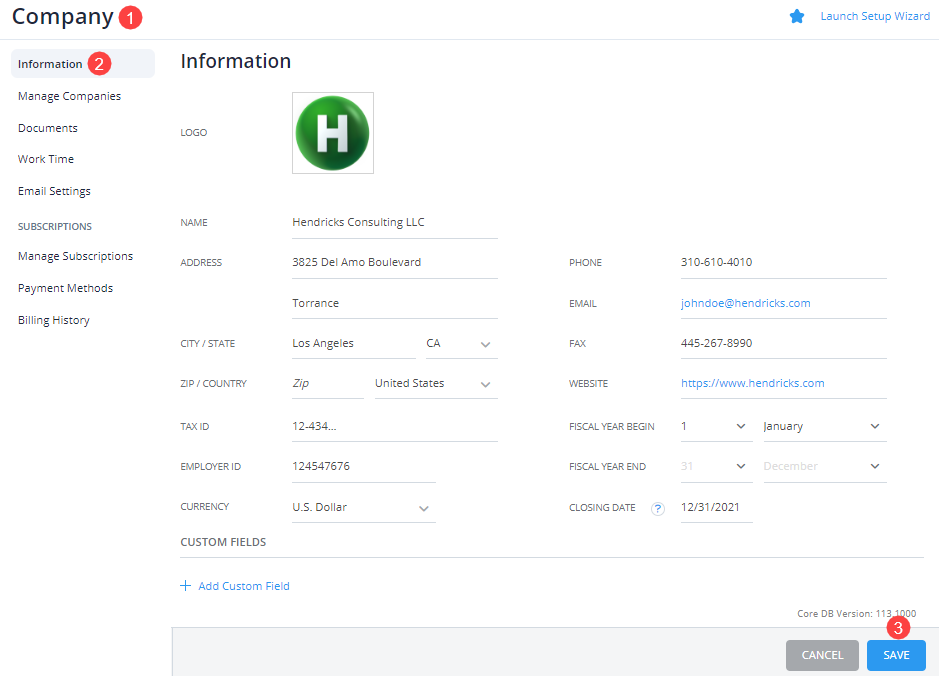Click the second address line field Torrance
The image size is (939, 676).
tap(395, 304)
